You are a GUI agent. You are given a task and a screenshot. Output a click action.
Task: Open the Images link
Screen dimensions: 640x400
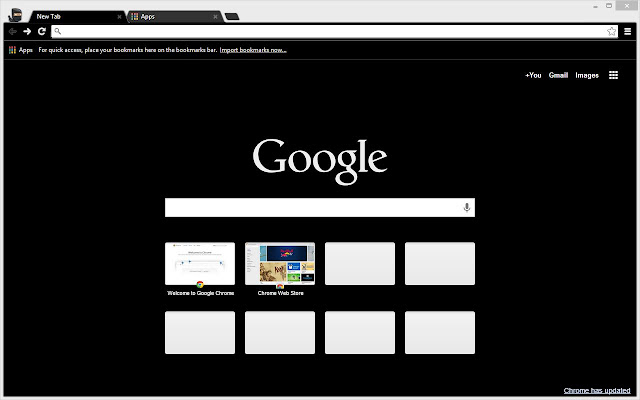pos(587,75)
